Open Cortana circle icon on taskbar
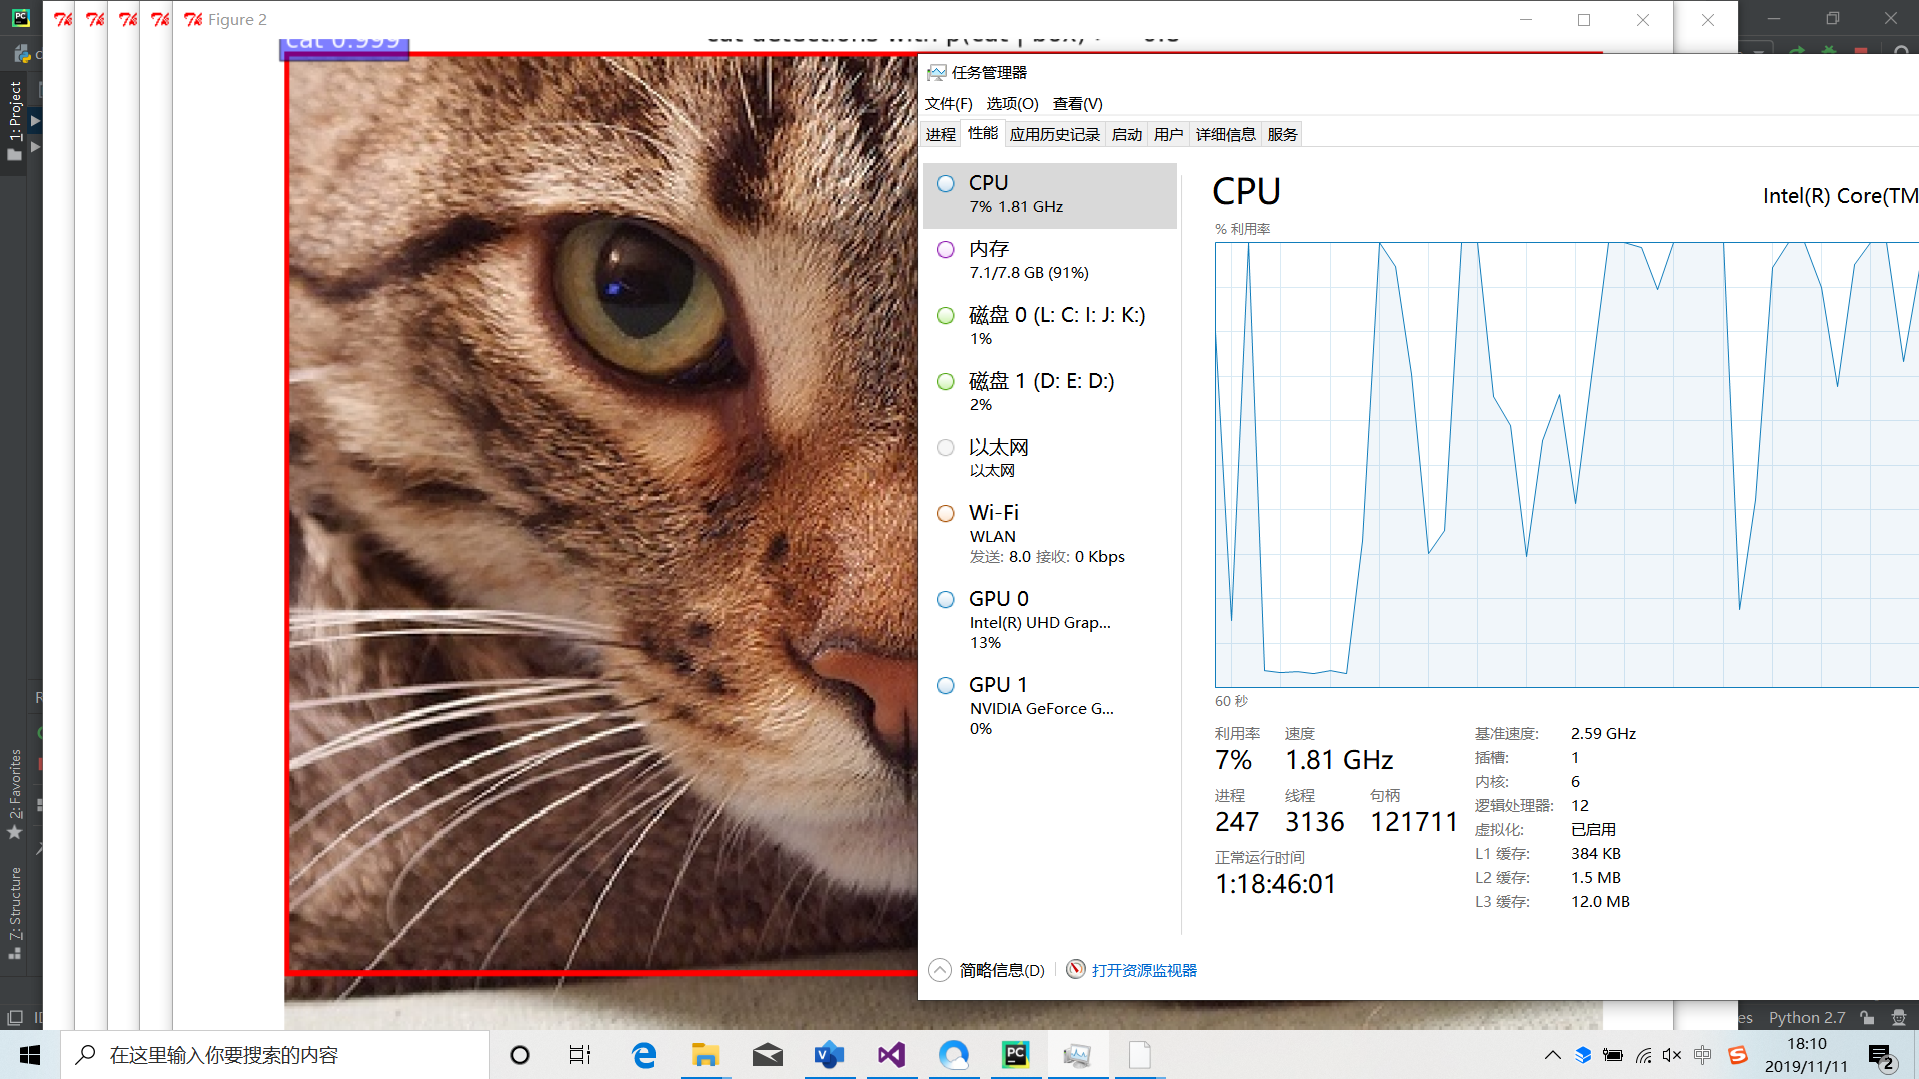The image size is (1919, 1079). point(520,1055)
